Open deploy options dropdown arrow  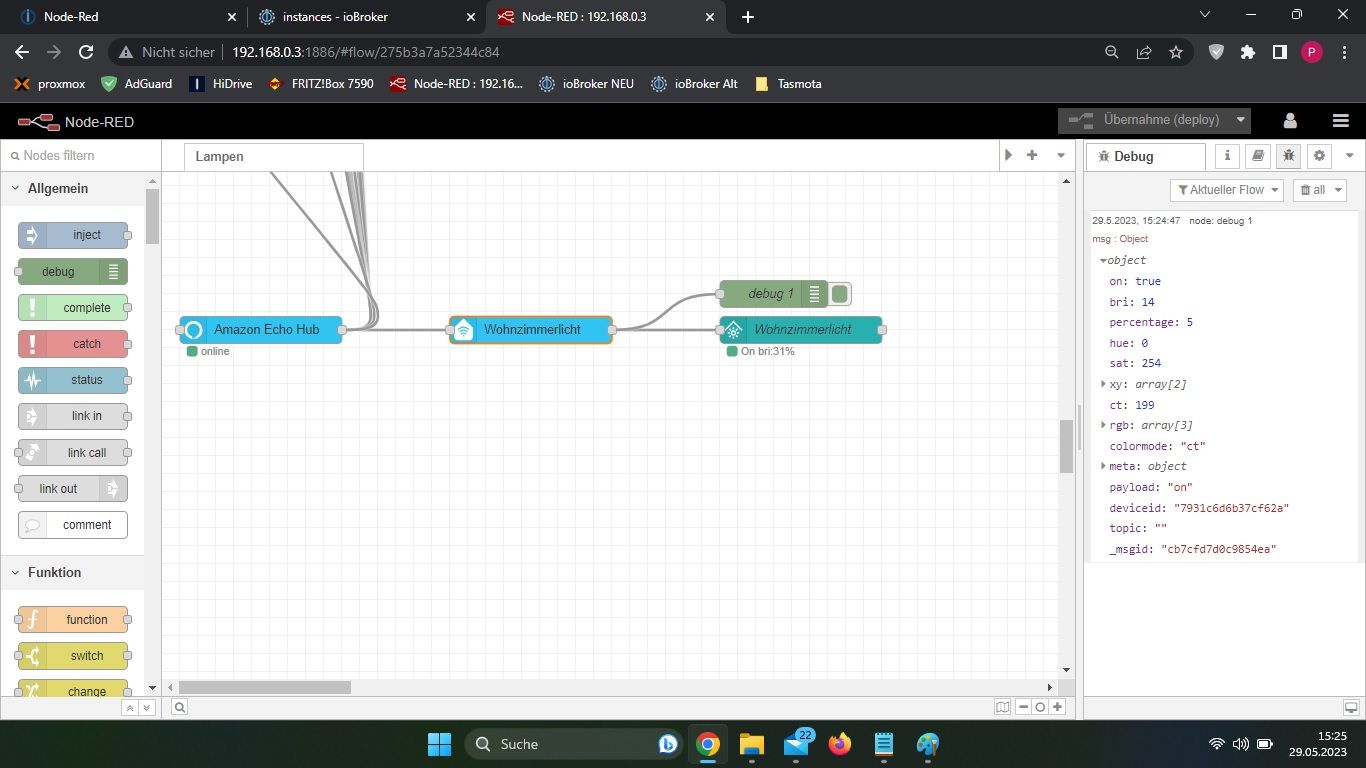click(1241, 120)
